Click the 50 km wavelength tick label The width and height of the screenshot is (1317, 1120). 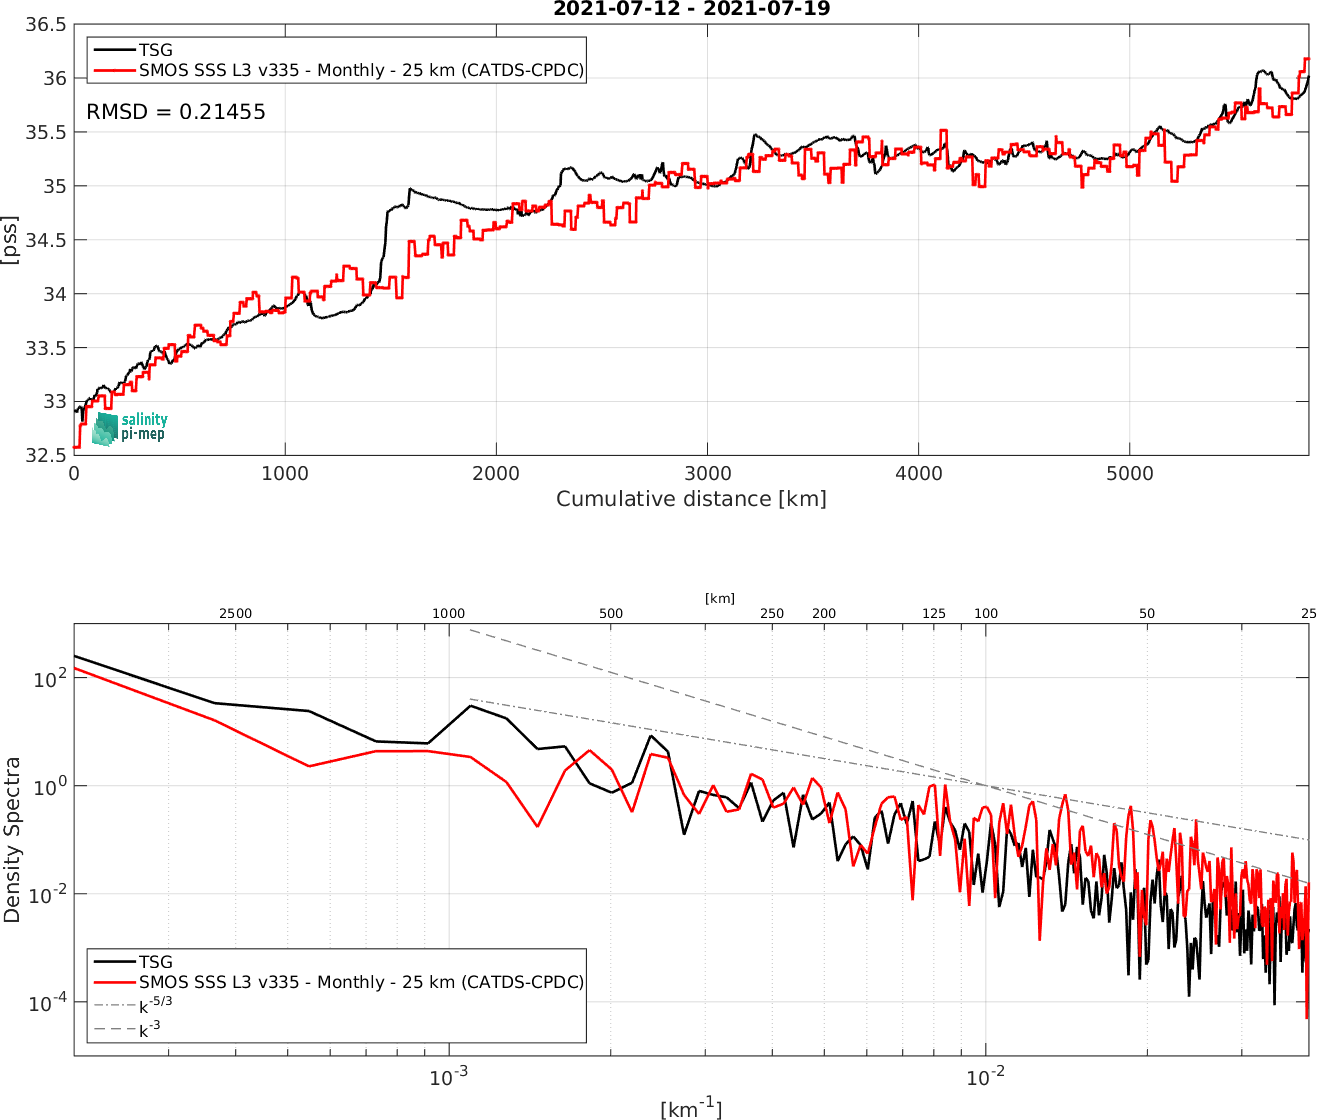(x=1147, y=613)
